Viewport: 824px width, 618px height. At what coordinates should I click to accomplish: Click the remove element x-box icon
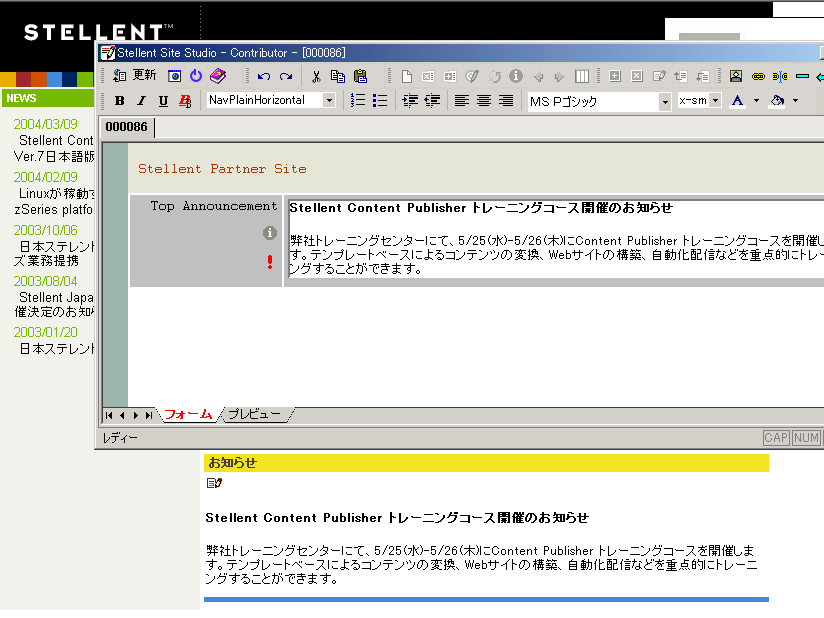(x=636, y=76)
